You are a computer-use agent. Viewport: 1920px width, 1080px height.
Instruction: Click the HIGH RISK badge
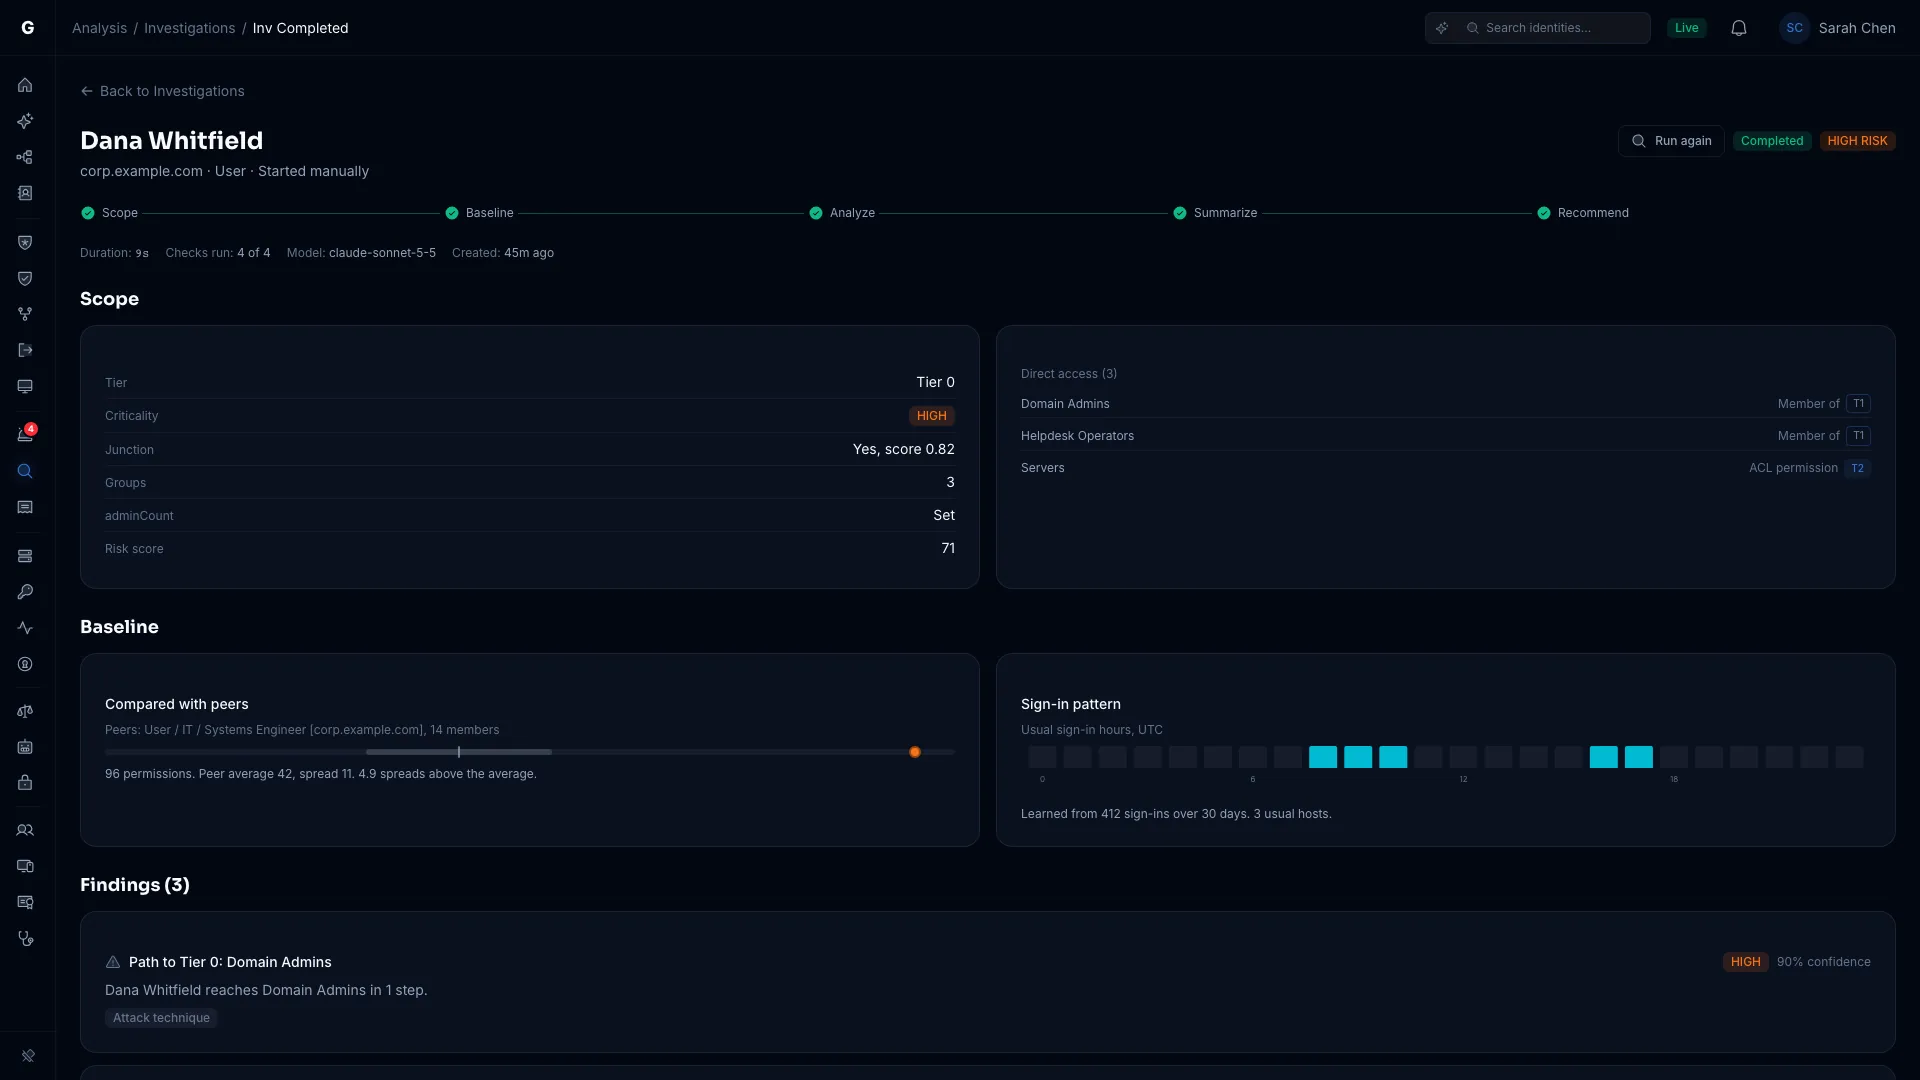coord(1857,141)
